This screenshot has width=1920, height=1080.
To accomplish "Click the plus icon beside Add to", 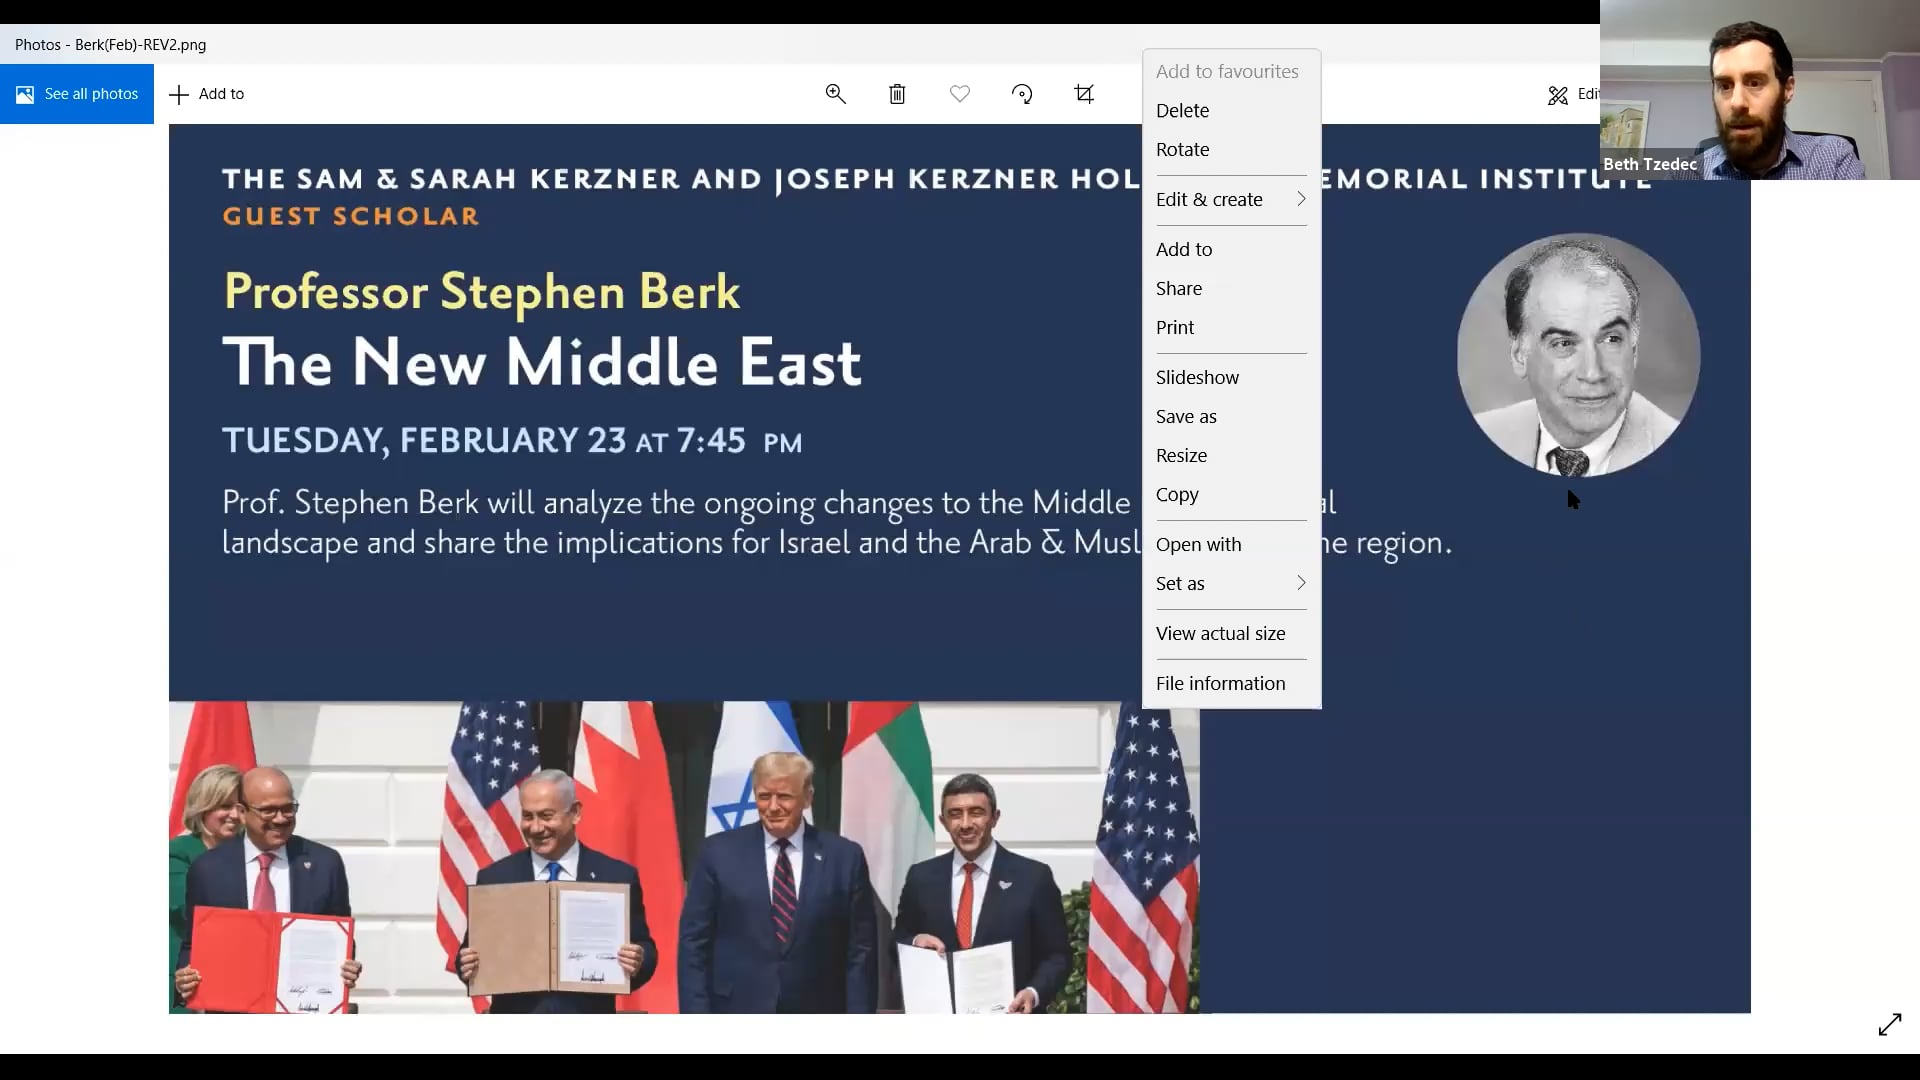I will coord(177,94).
